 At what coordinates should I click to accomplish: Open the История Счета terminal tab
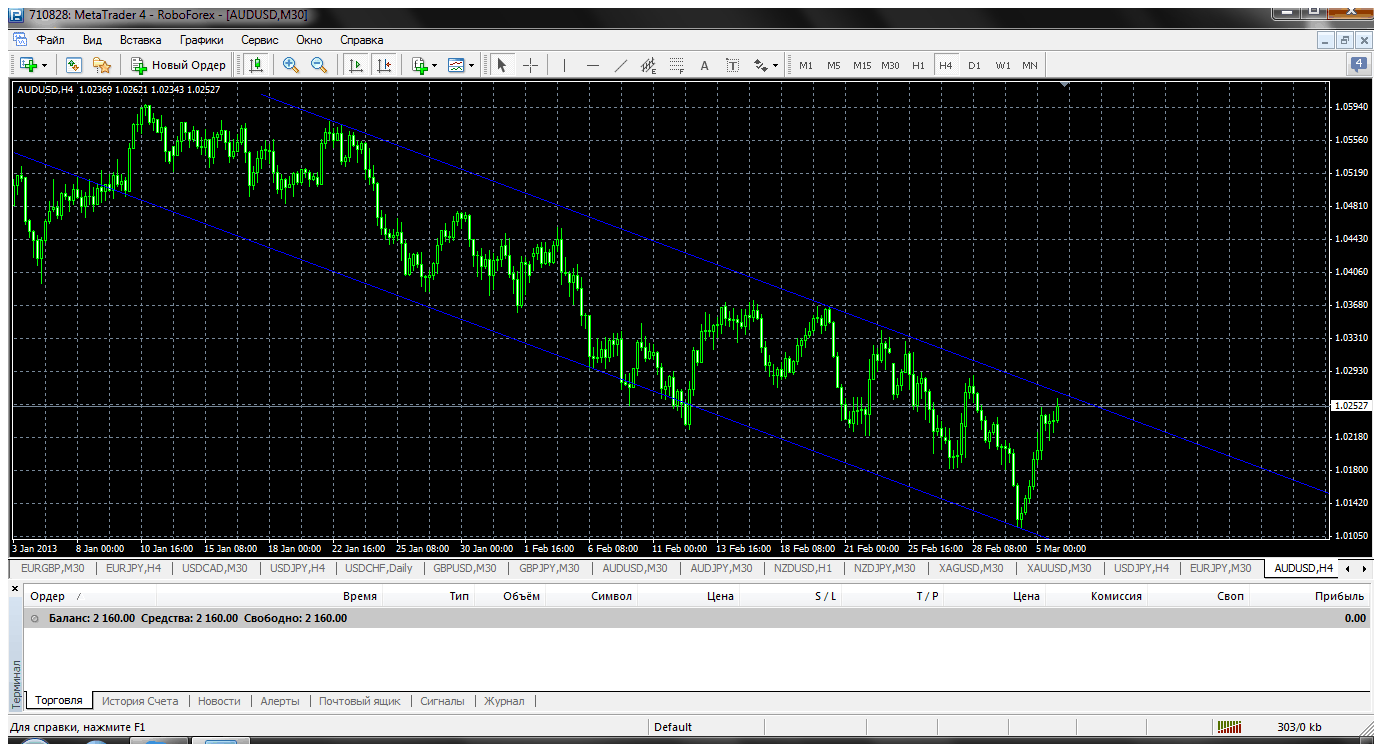pyautogui.click(x=140, y=701)
